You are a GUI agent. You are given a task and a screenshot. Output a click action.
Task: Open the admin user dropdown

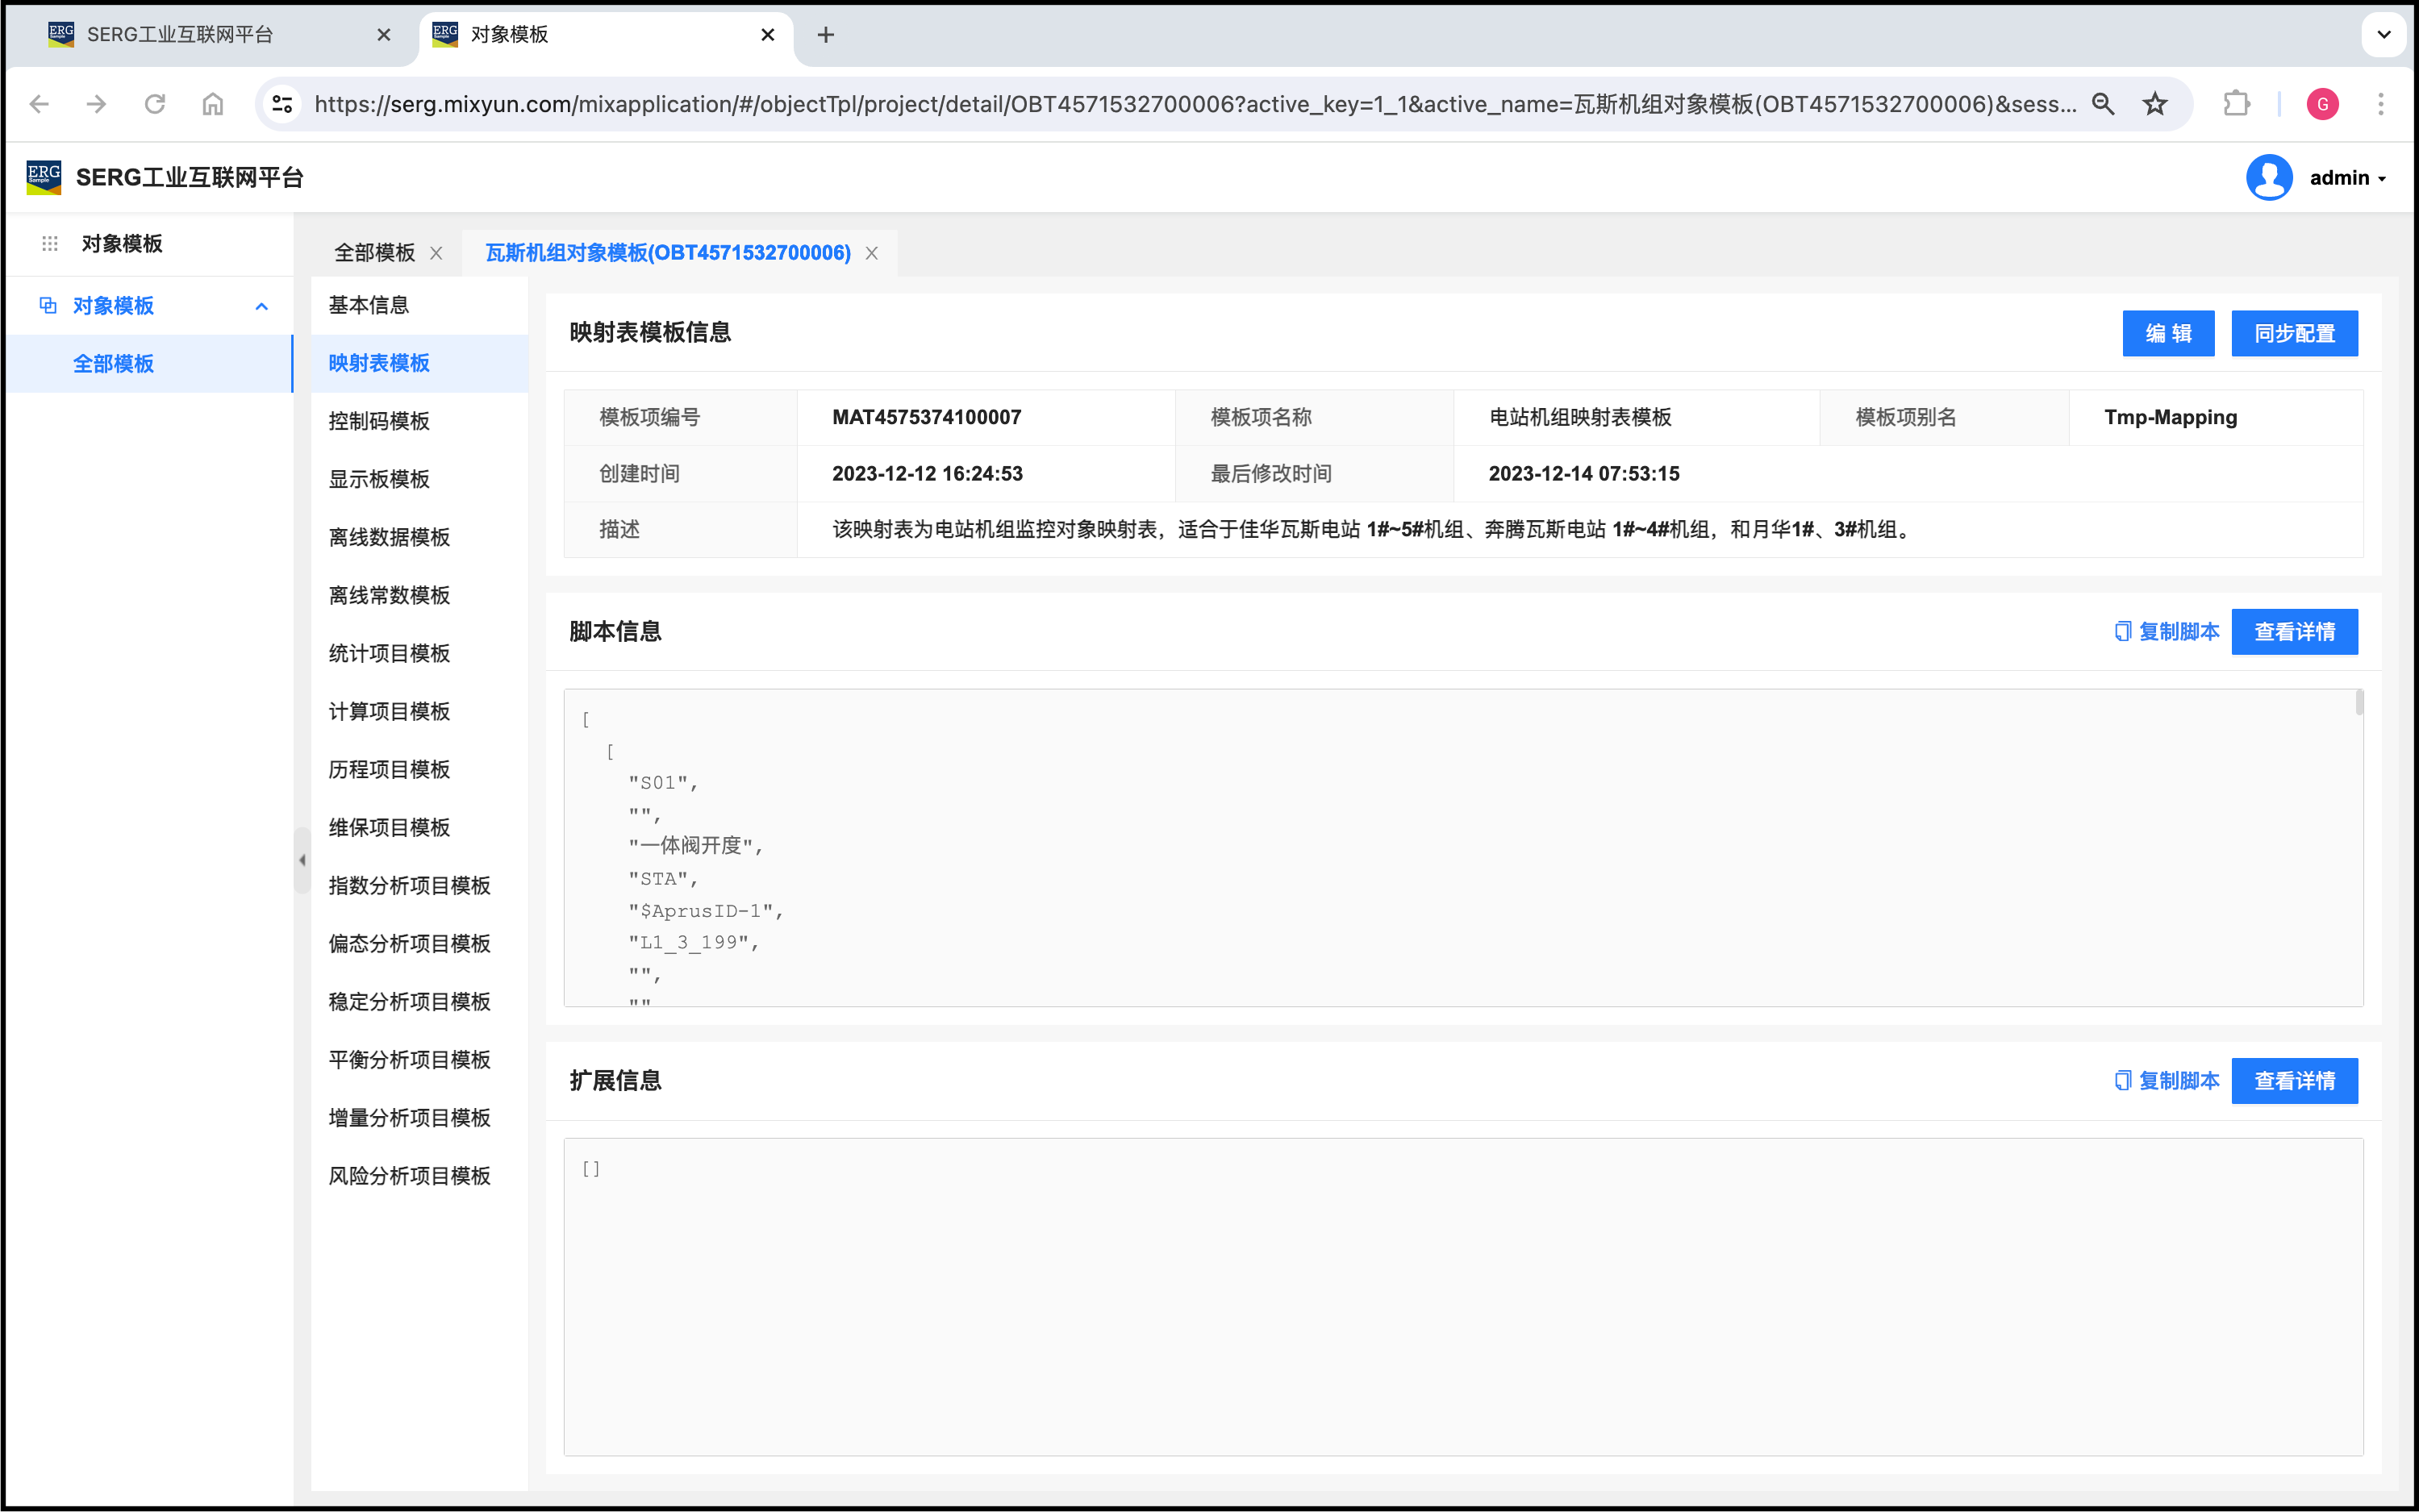[2346, 178]
